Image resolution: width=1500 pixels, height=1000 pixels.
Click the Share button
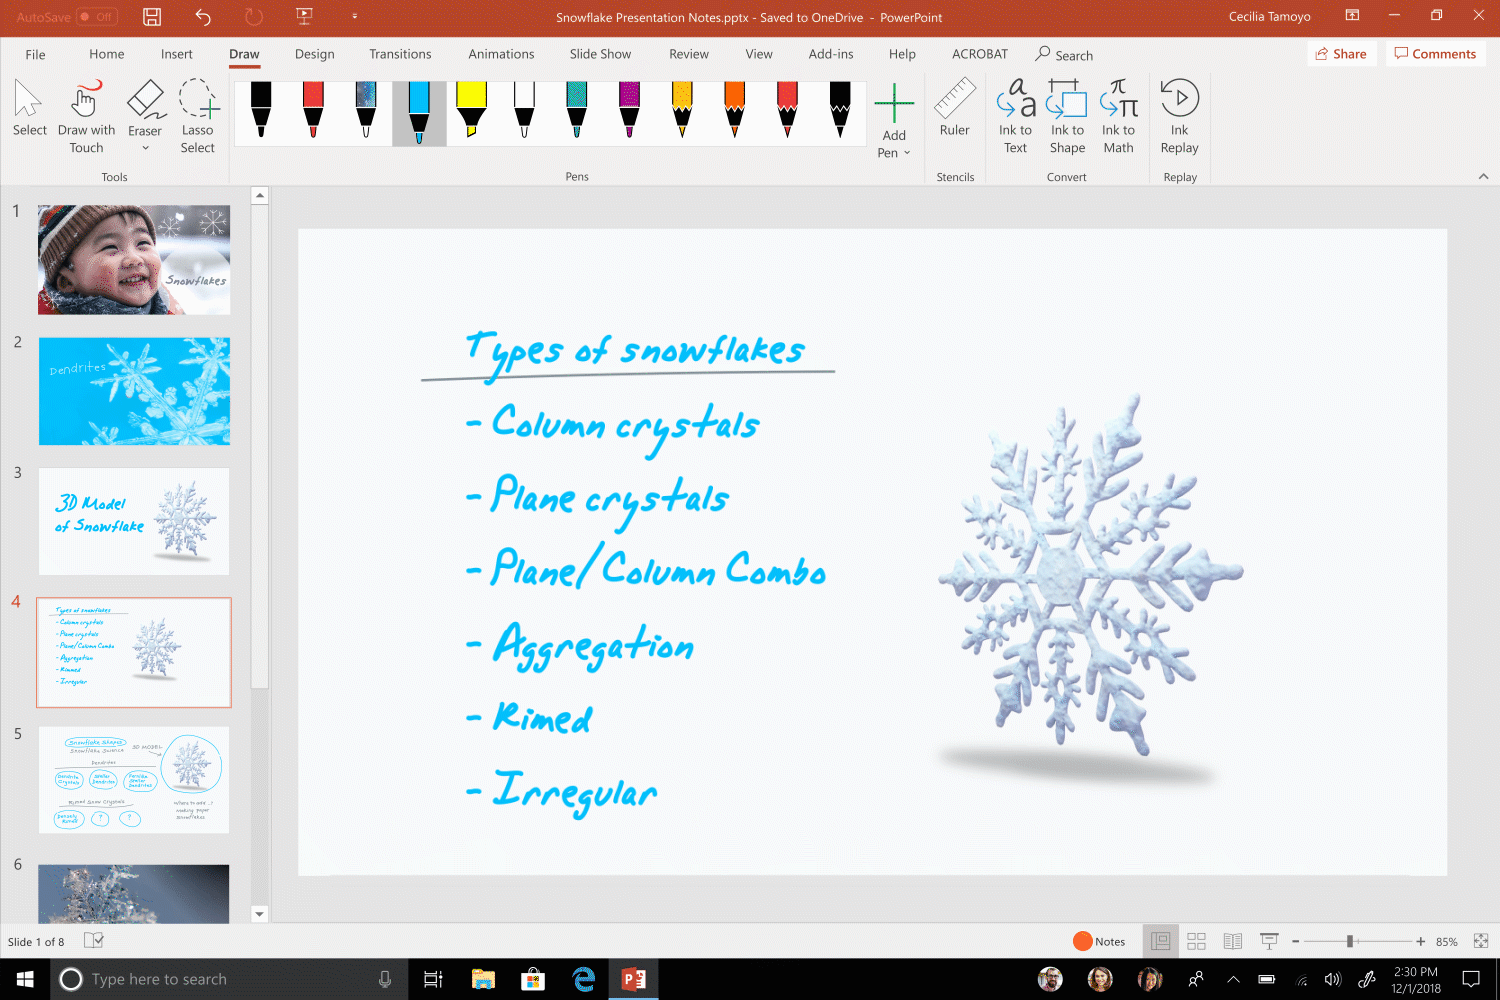[1341, 54]
